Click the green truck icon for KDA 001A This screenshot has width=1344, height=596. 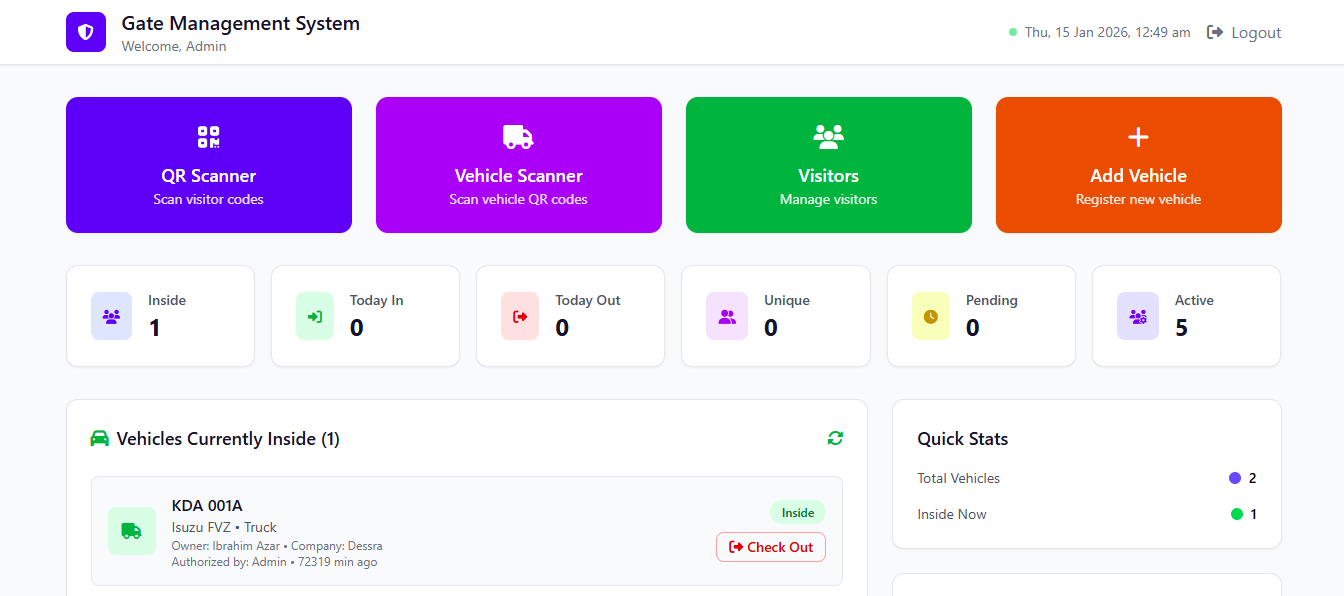click(132, 531)
